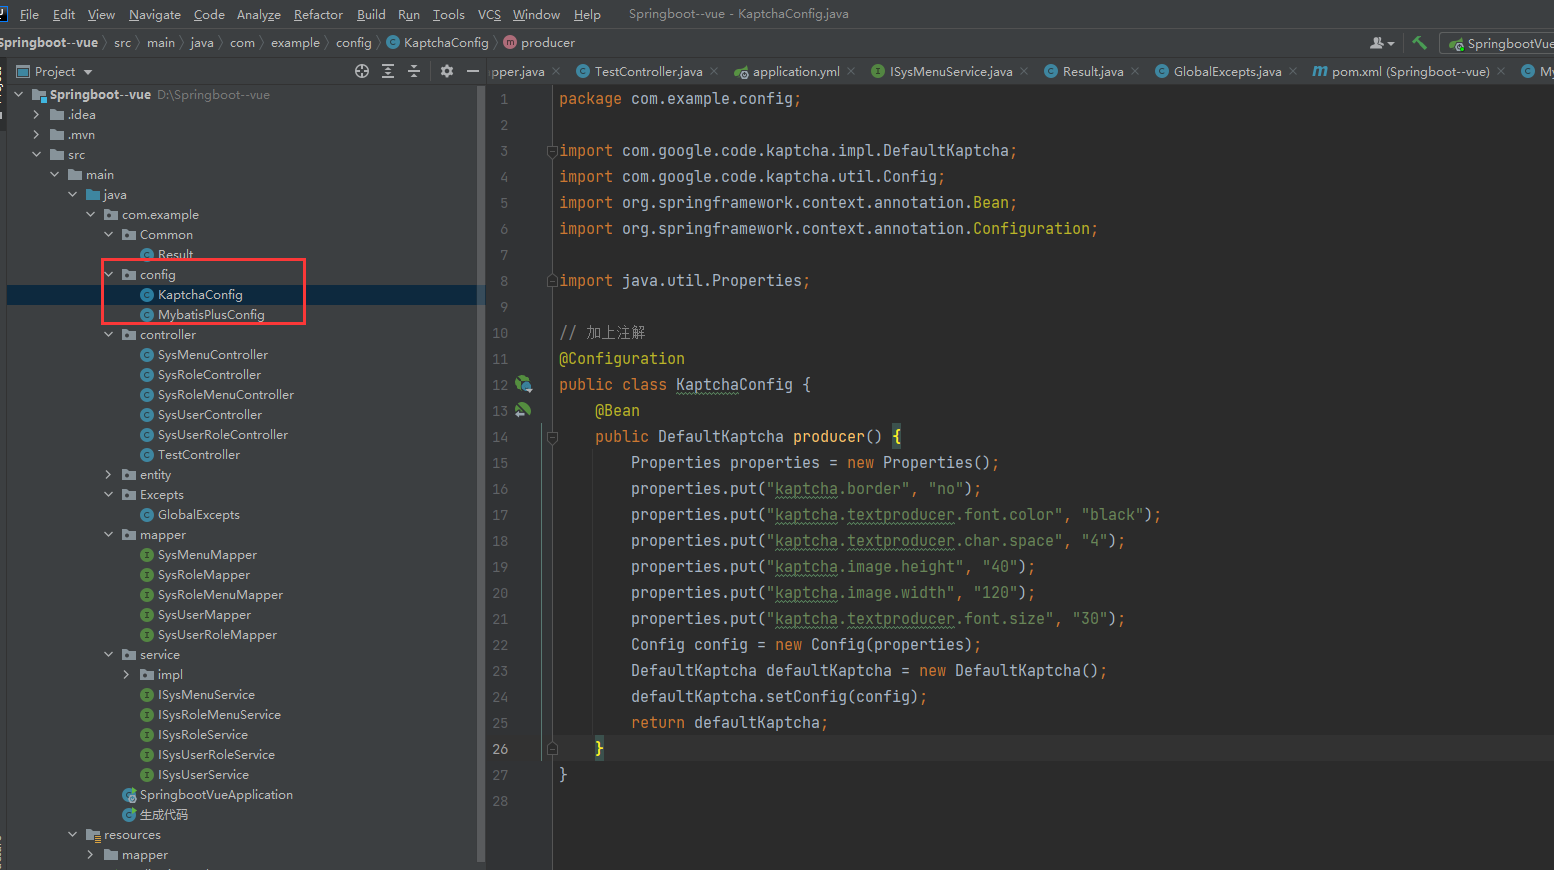Hide the Project panel with minus icon

tap(473, 71)
